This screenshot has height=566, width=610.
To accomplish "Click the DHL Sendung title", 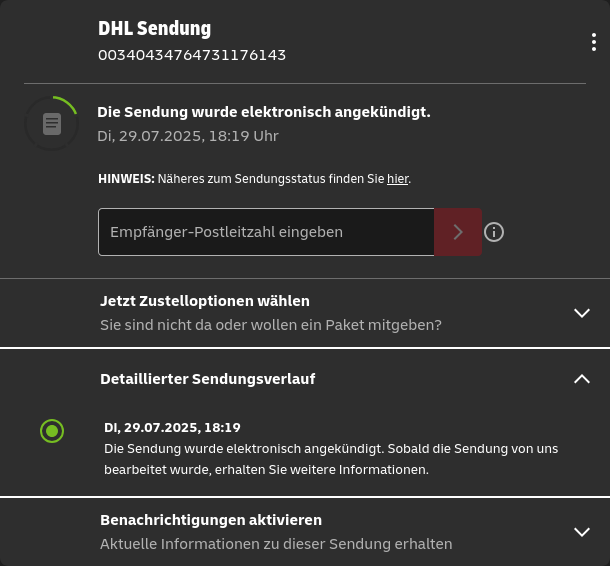I will click(x=154, y=28).
